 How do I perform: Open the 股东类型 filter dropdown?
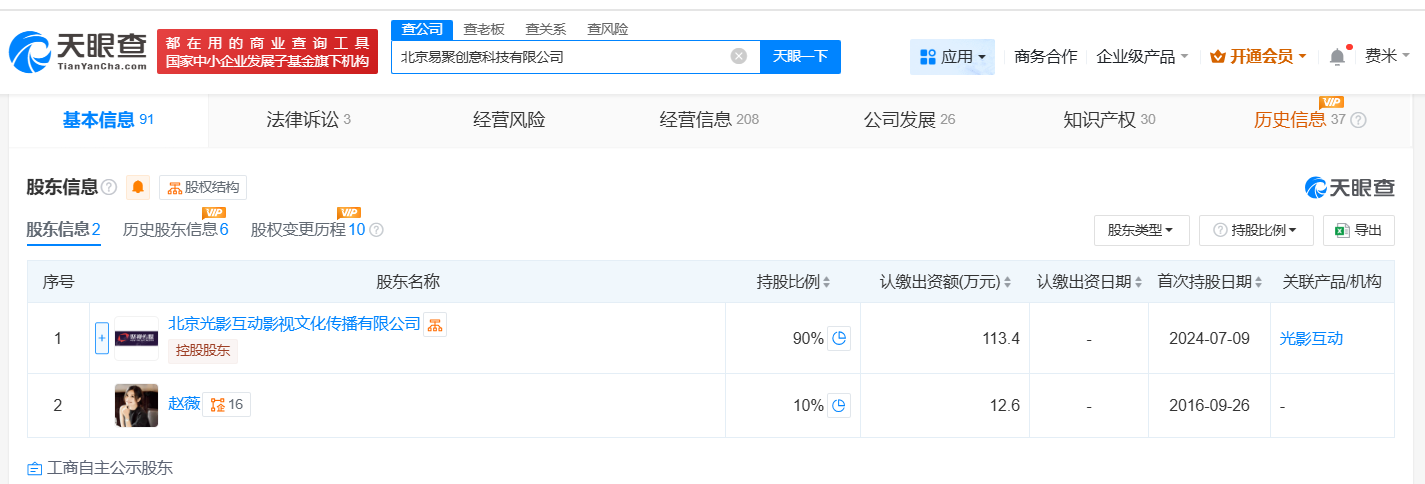click(1141, 230)
